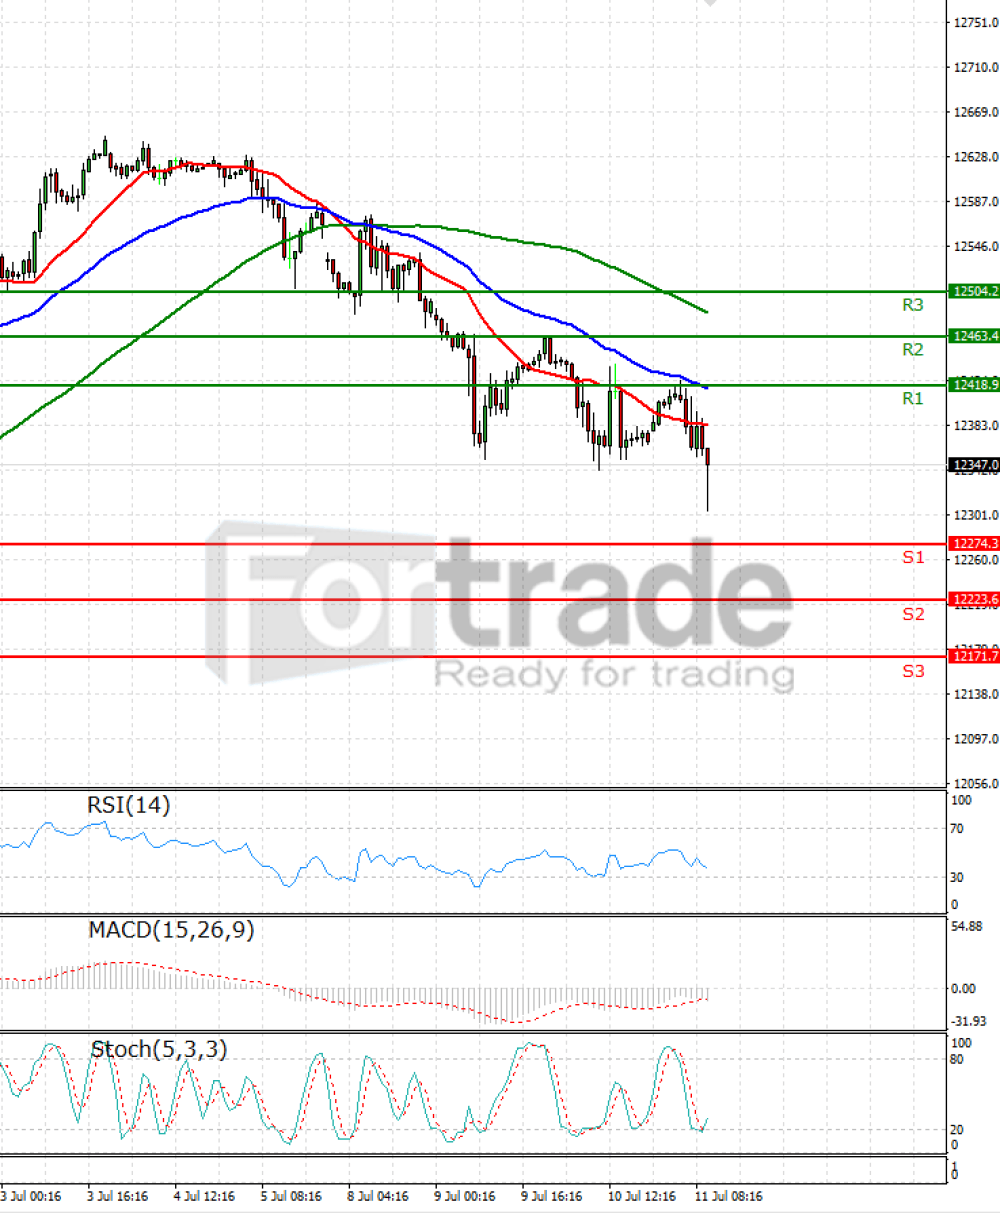
Task: Click the S2 support label
Action: click(x=913, y=614)
